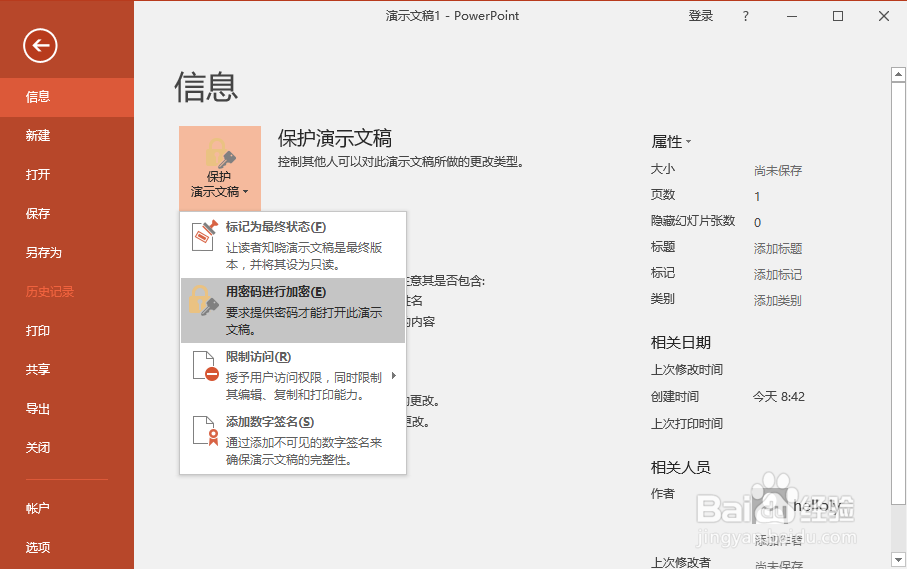The width and height of the screenshot is (907, 569).
Task: Open the 保护演示文稿 lock icon button
Action: click(x=220, y=168)
